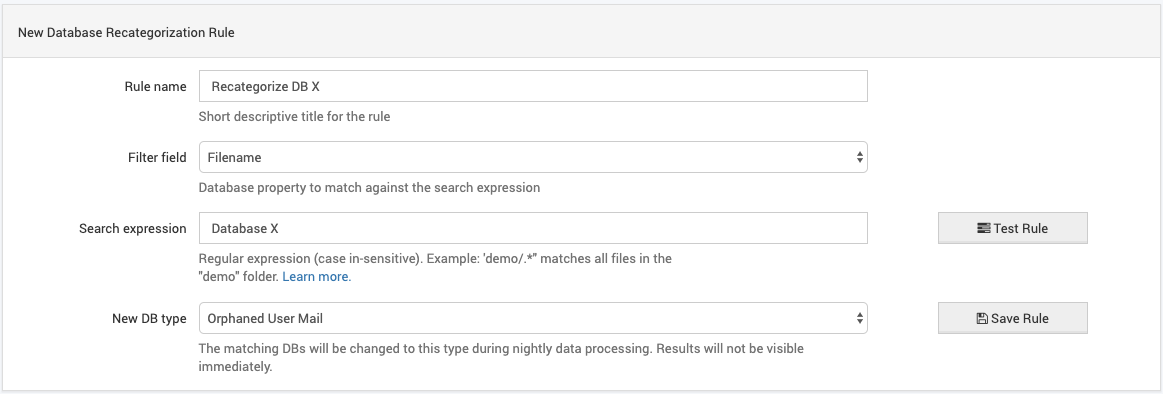Image resolution: width=1163 pixels, height=394 pixels.
Task: Click the Search expression label
Action: click(x=133, y=229)
